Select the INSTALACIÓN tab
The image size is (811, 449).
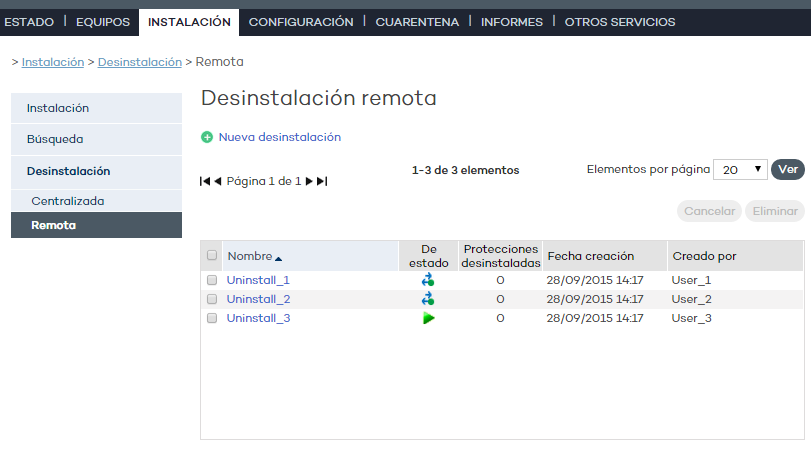pos(189,22)
